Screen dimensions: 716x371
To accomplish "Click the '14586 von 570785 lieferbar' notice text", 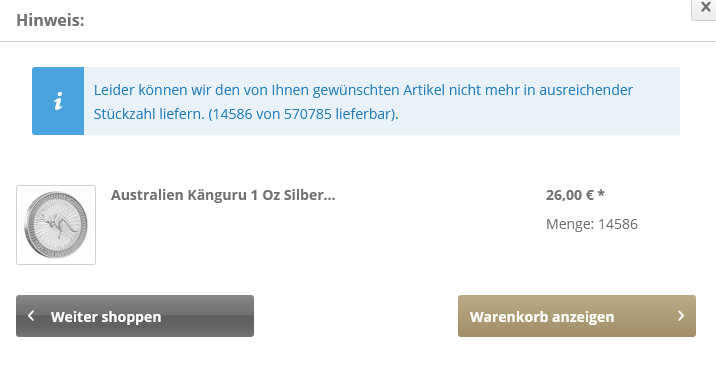I will click(x=303, y=114).
